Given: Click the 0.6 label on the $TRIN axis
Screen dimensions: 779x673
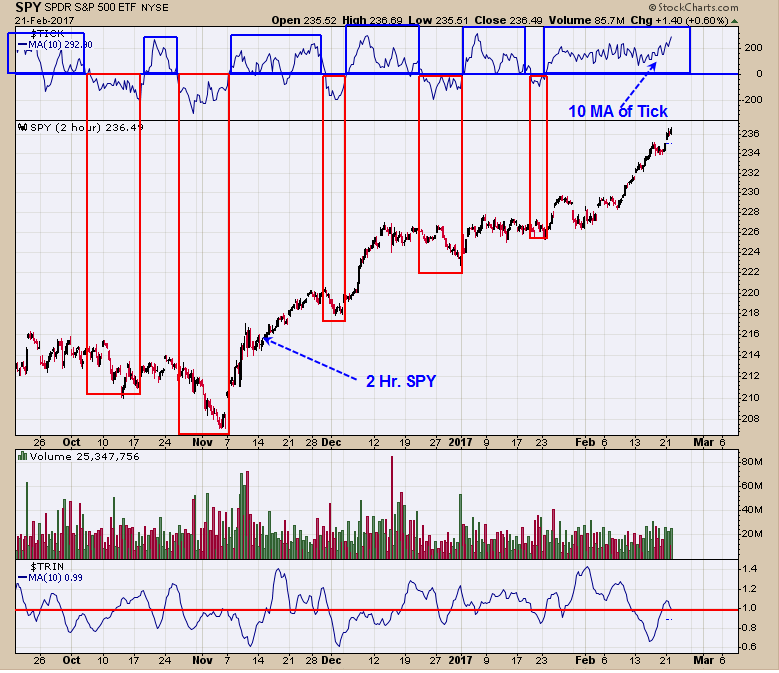Looking at the screenshot, I should [750, 647].
